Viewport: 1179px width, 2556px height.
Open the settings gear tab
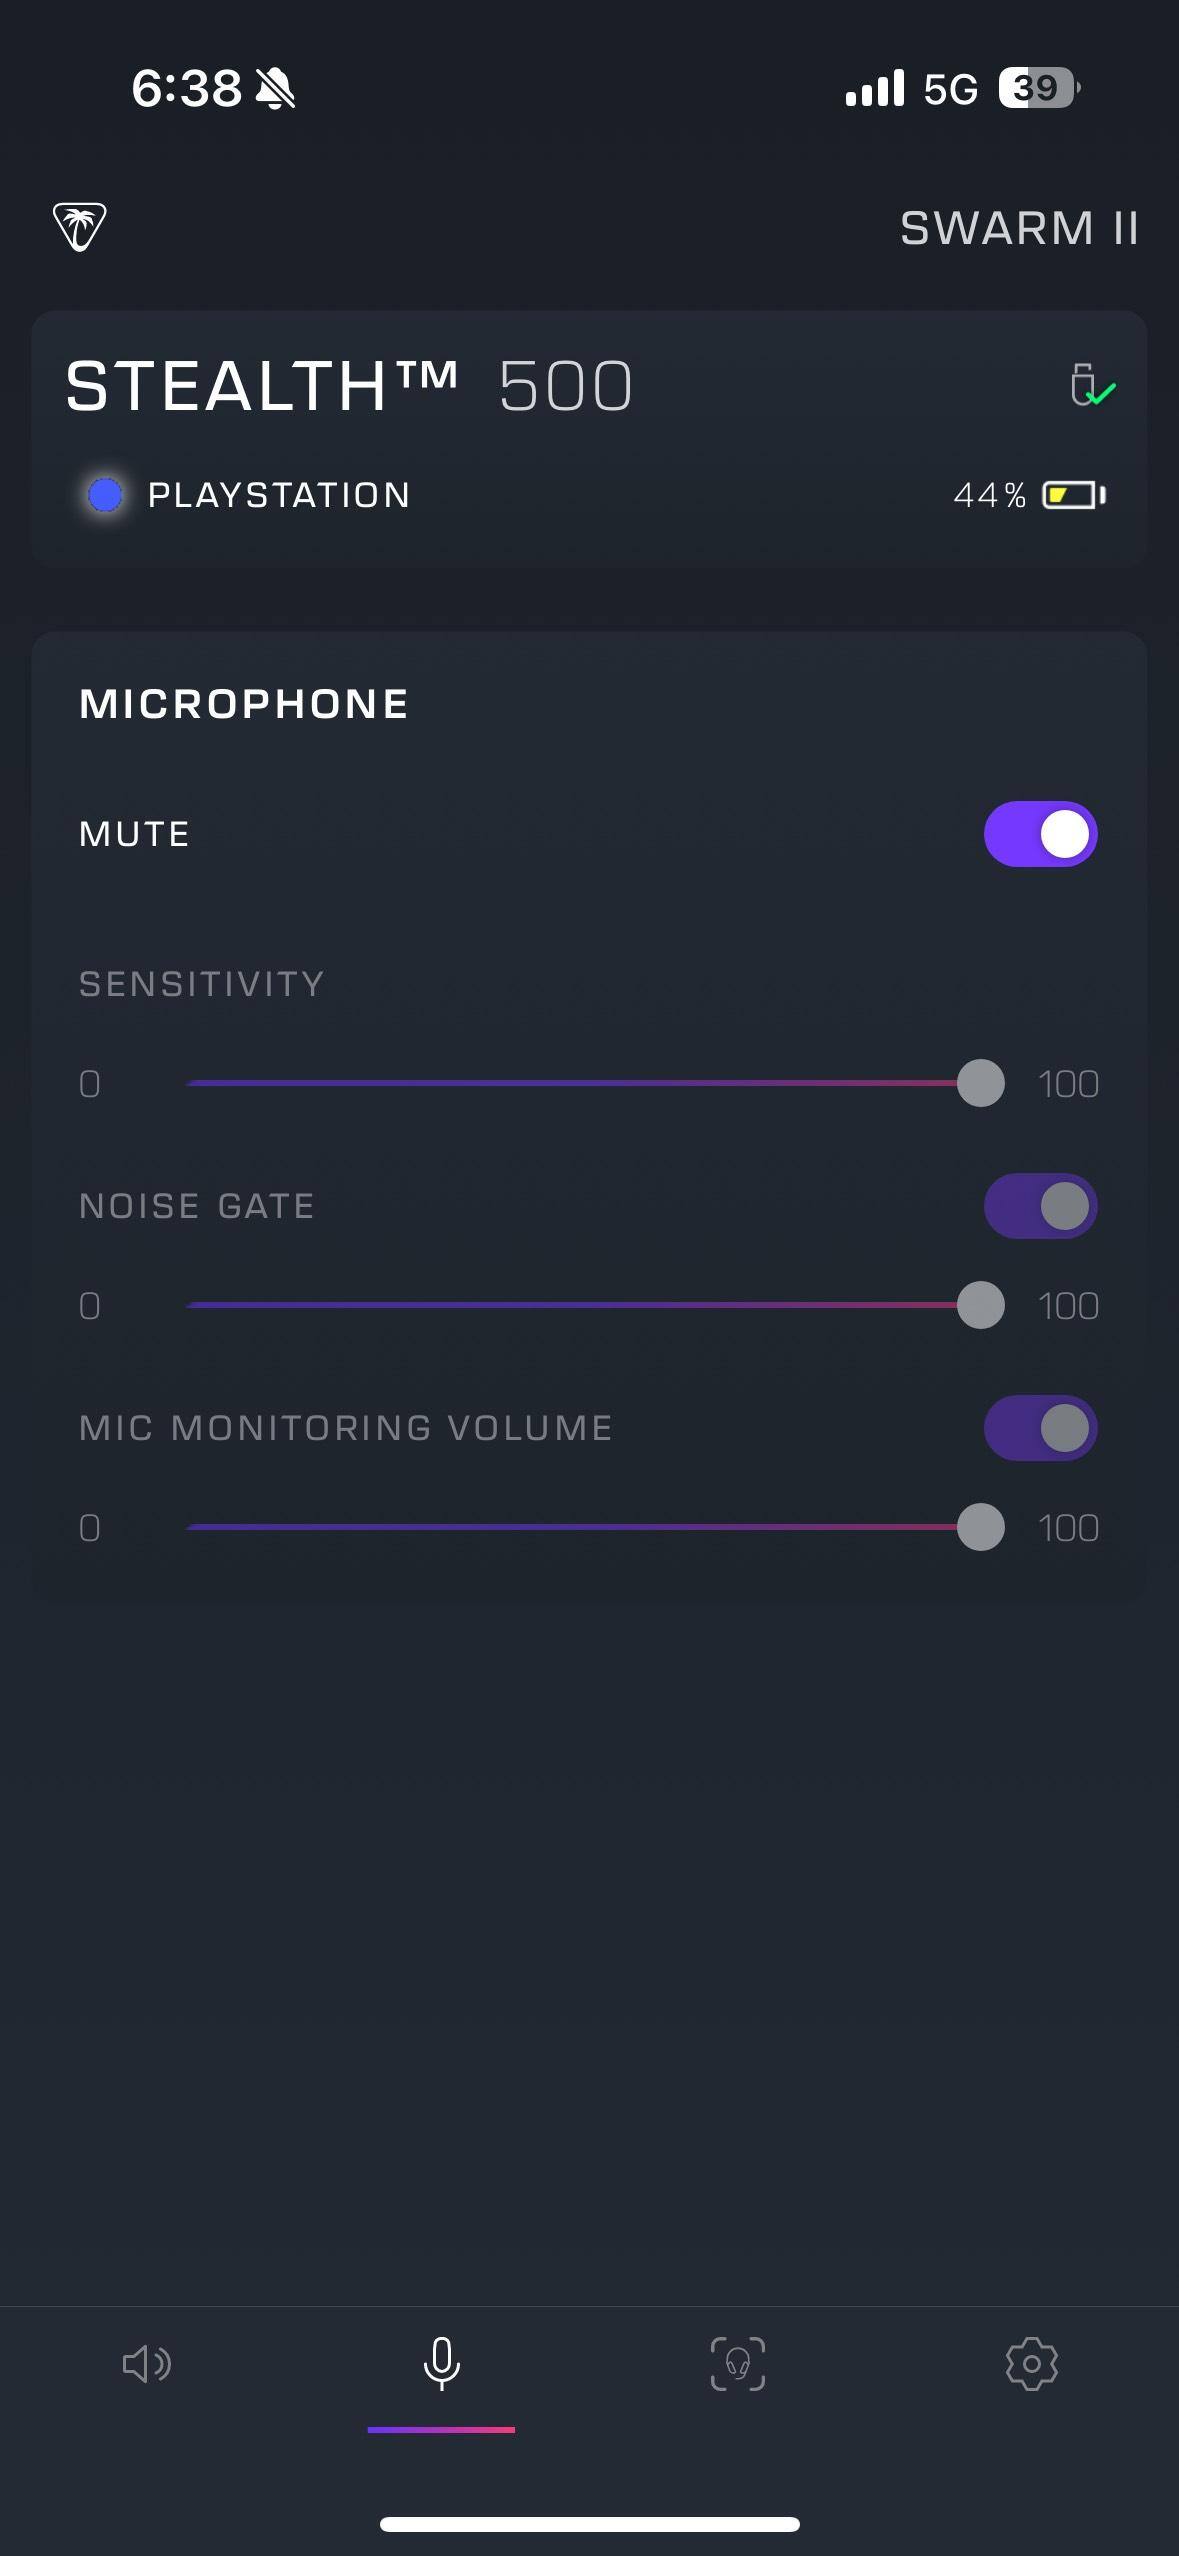tap(1031, 2364)
